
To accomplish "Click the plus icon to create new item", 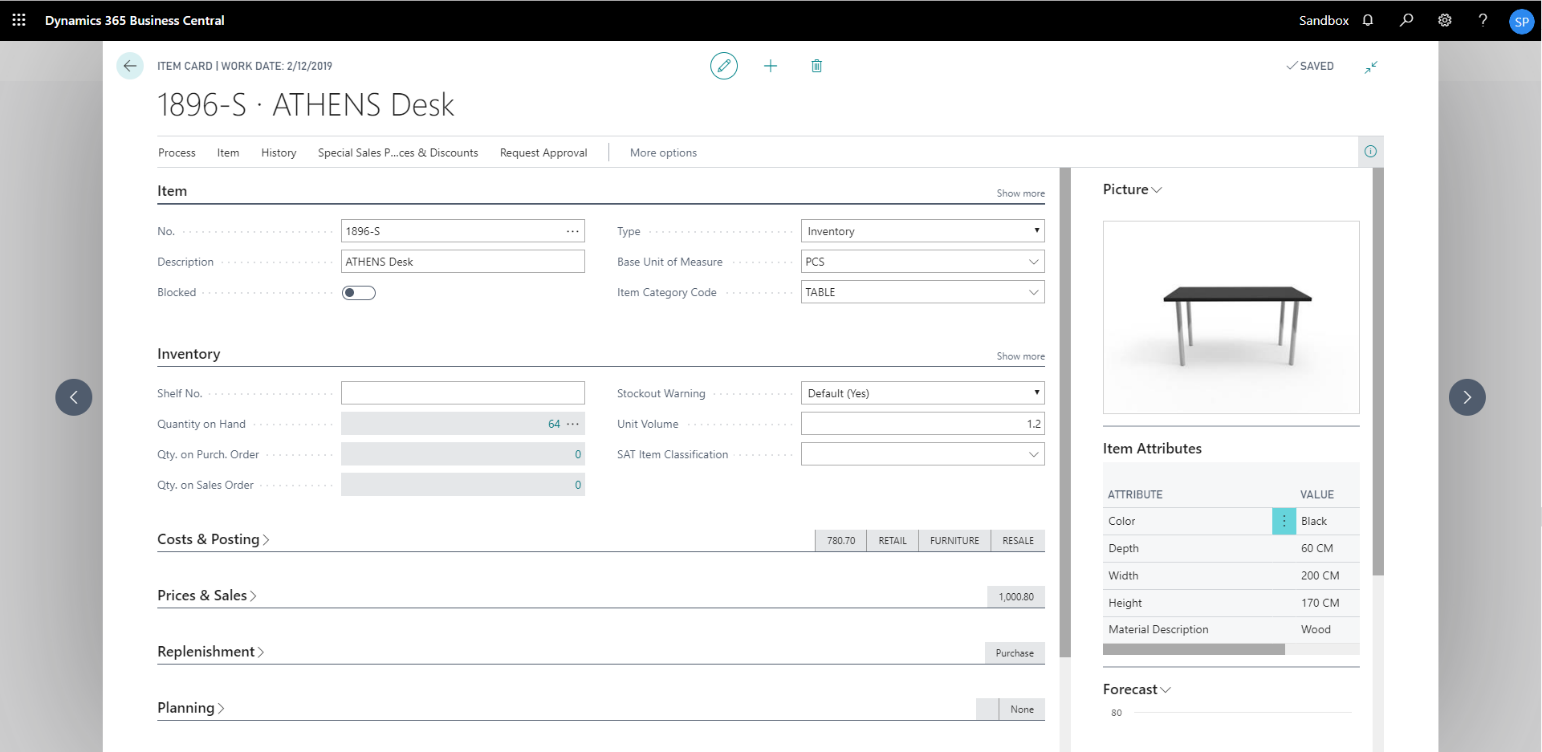I will [x=770, y=66].
